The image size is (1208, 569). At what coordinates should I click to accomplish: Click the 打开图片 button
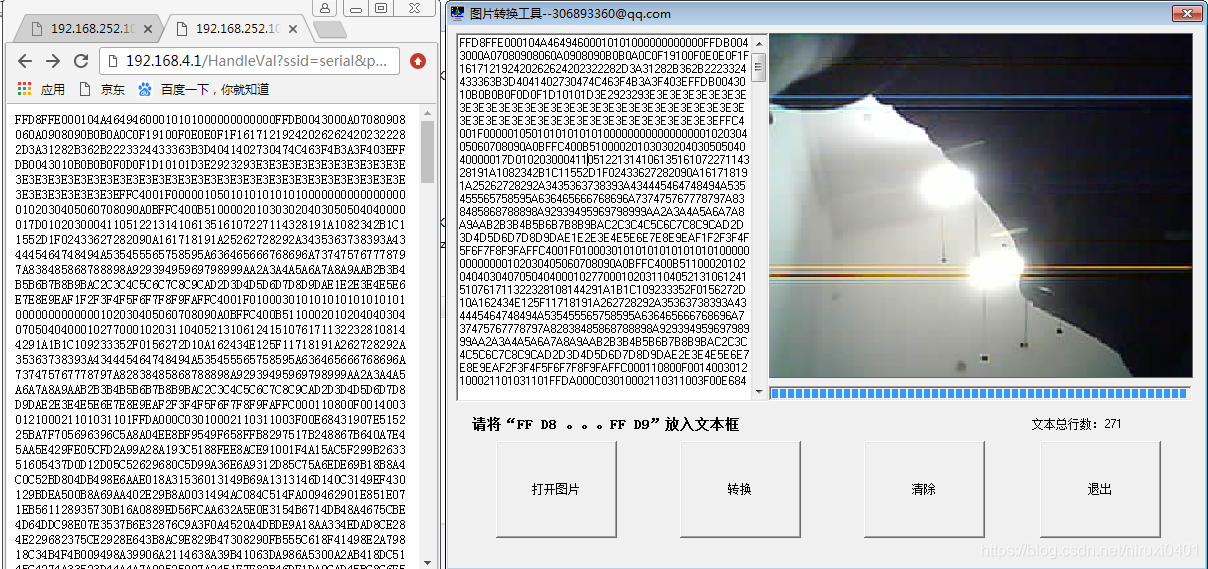pyautogui.click(x=555, y=489)
